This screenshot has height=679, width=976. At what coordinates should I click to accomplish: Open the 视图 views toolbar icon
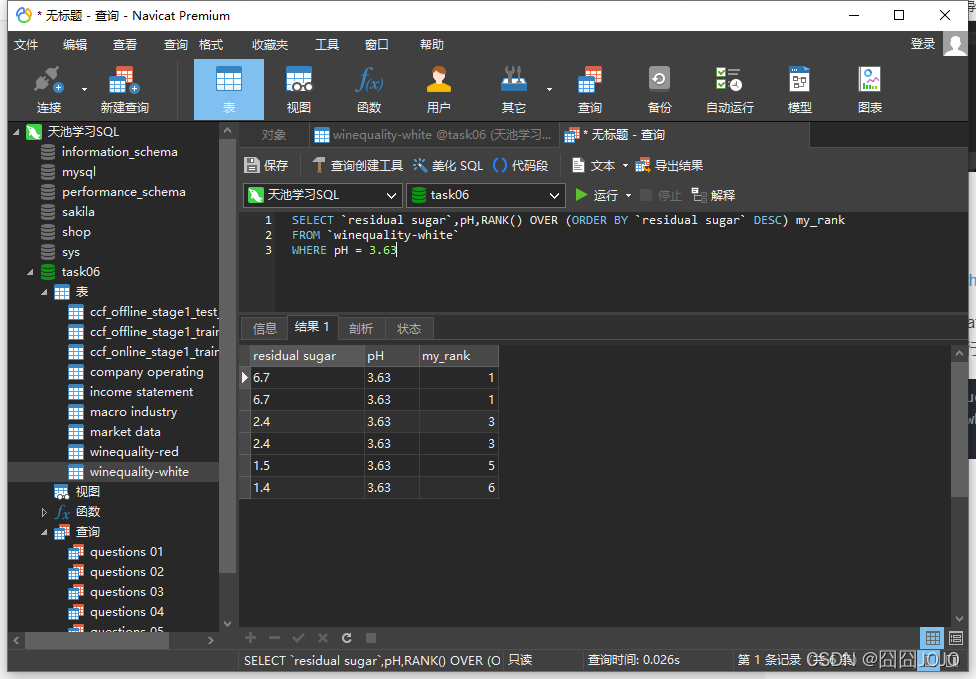coord(299,90)
